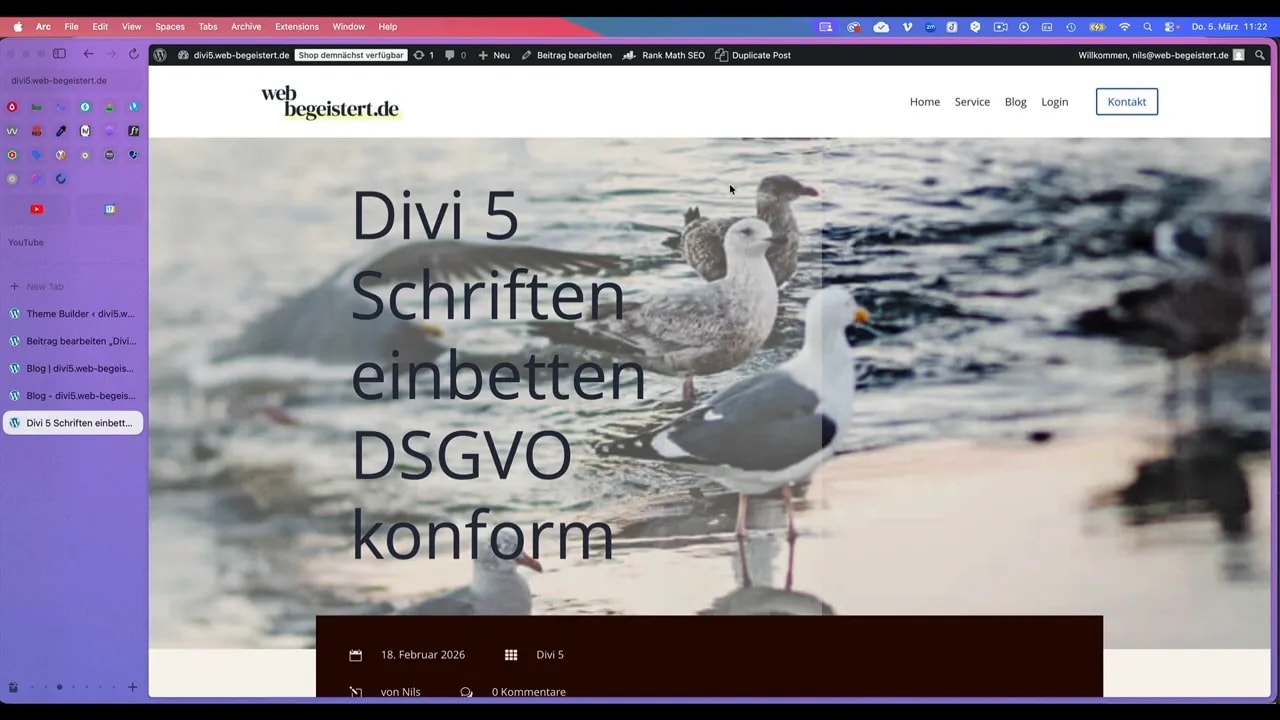Click the search magnifier icon in the admin bar
The image size is (1280, 720).
(1260, 55)
